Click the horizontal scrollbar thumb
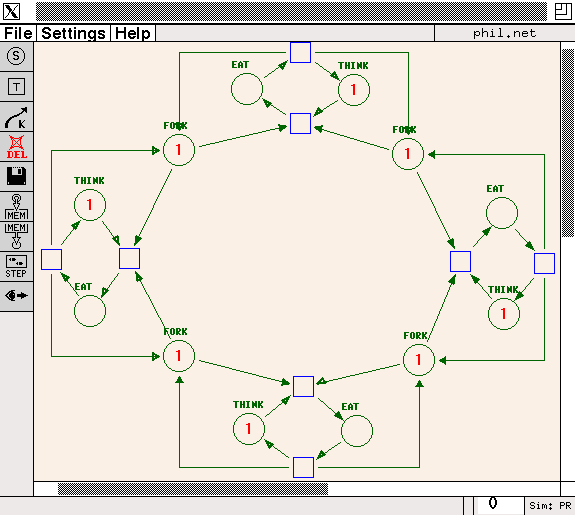575x515 pixels. pyautogui.click(x=193, y=489)
